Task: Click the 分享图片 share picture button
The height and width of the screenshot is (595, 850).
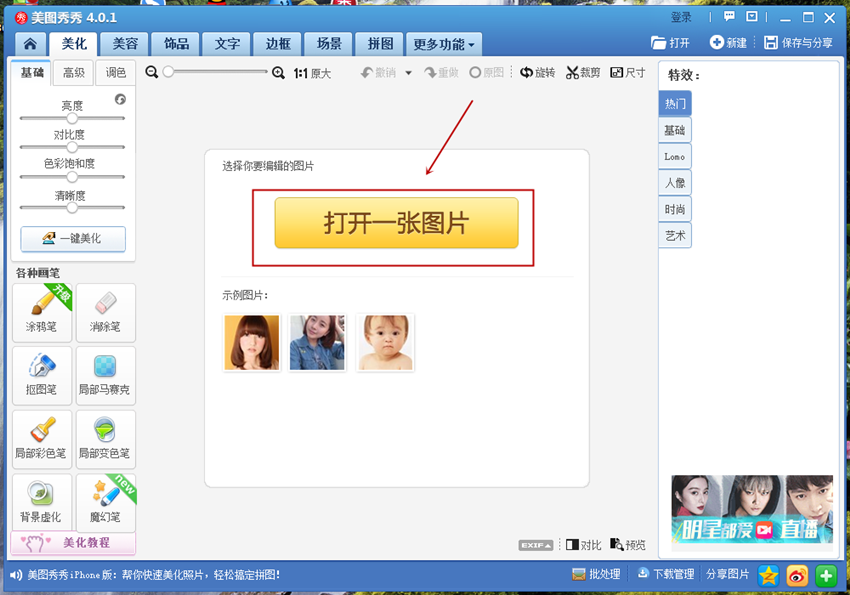Action: pyautogui.click(x=727, y=574)
